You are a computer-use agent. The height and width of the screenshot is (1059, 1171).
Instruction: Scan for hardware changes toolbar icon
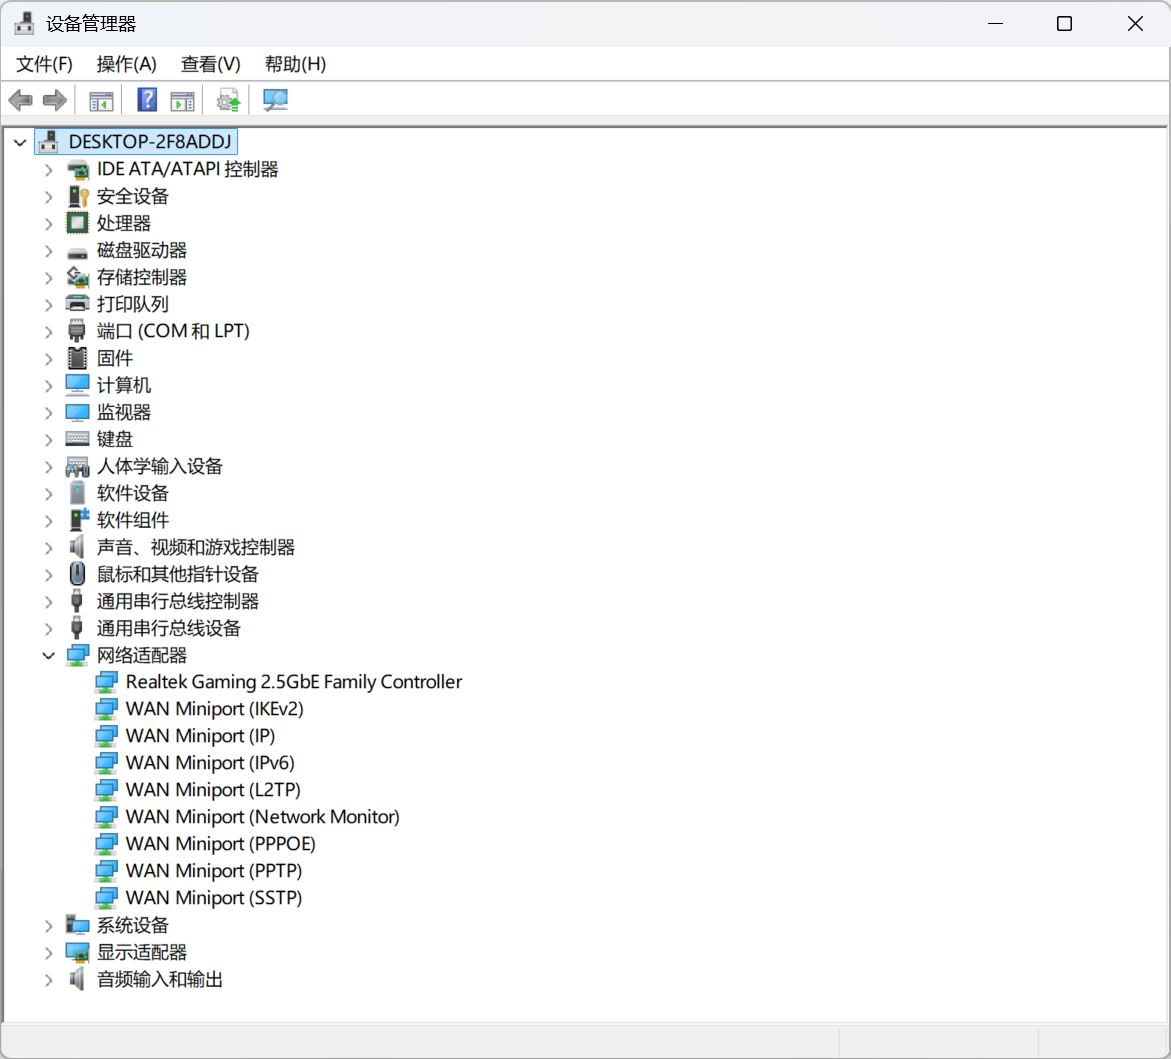[276, 100]
